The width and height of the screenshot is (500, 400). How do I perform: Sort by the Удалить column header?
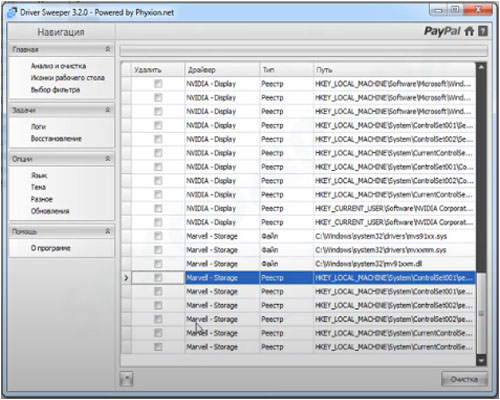coord(158,70)
